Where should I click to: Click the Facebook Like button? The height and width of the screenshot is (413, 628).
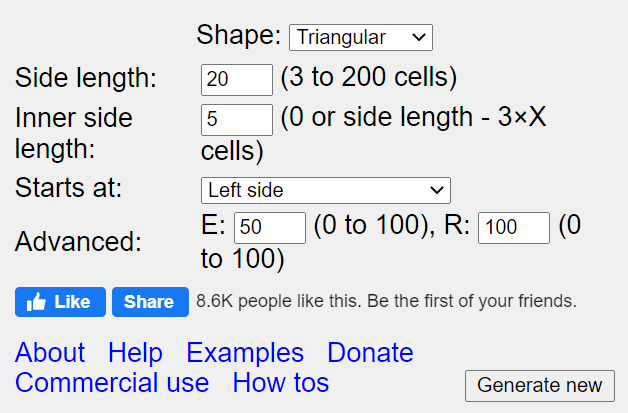coord(60,302)
